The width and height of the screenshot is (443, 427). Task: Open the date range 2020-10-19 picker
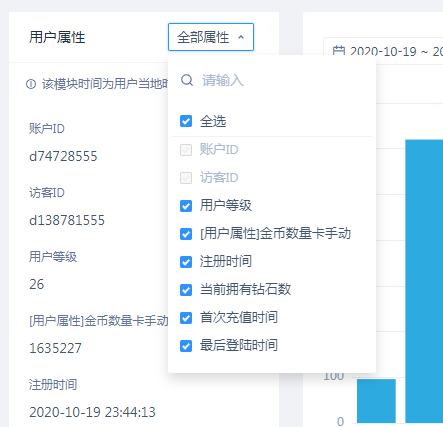pos(383,51)
